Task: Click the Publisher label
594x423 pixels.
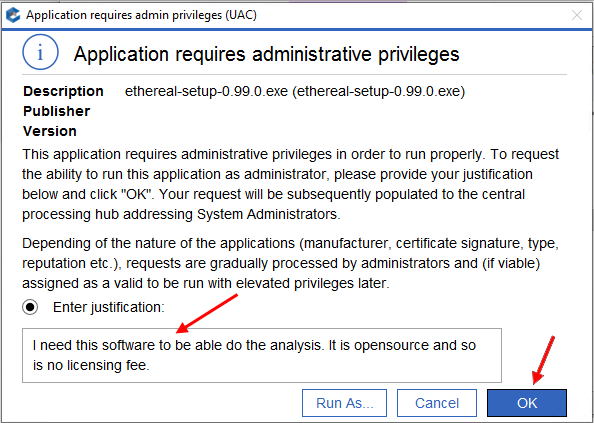Action: [x=56, y=111]
